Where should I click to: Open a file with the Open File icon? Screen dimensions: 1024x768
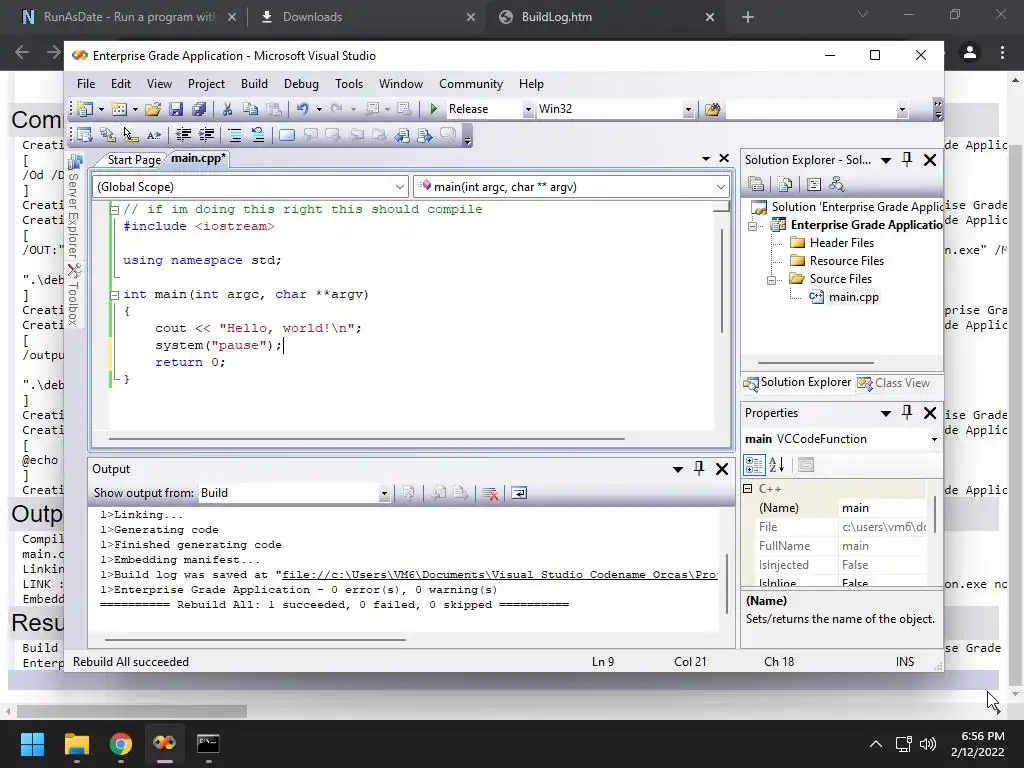(153, 109)
